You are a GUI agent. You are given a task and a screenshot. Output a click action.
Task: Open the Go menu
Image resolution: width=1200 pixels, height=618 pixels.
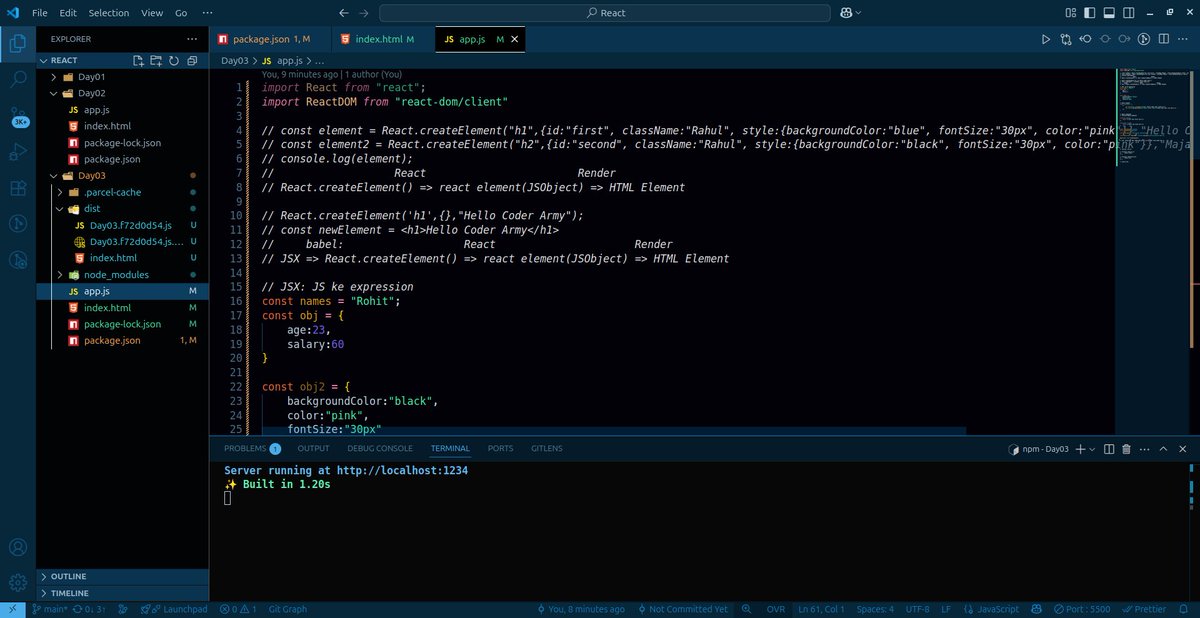(181, 13)
